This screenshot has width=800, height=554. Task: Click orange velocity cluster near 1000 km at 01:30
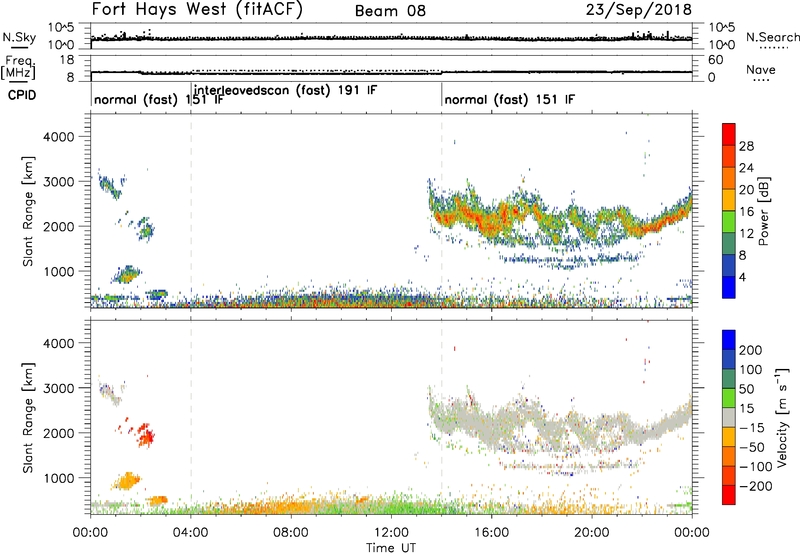(x=127, y=481)
